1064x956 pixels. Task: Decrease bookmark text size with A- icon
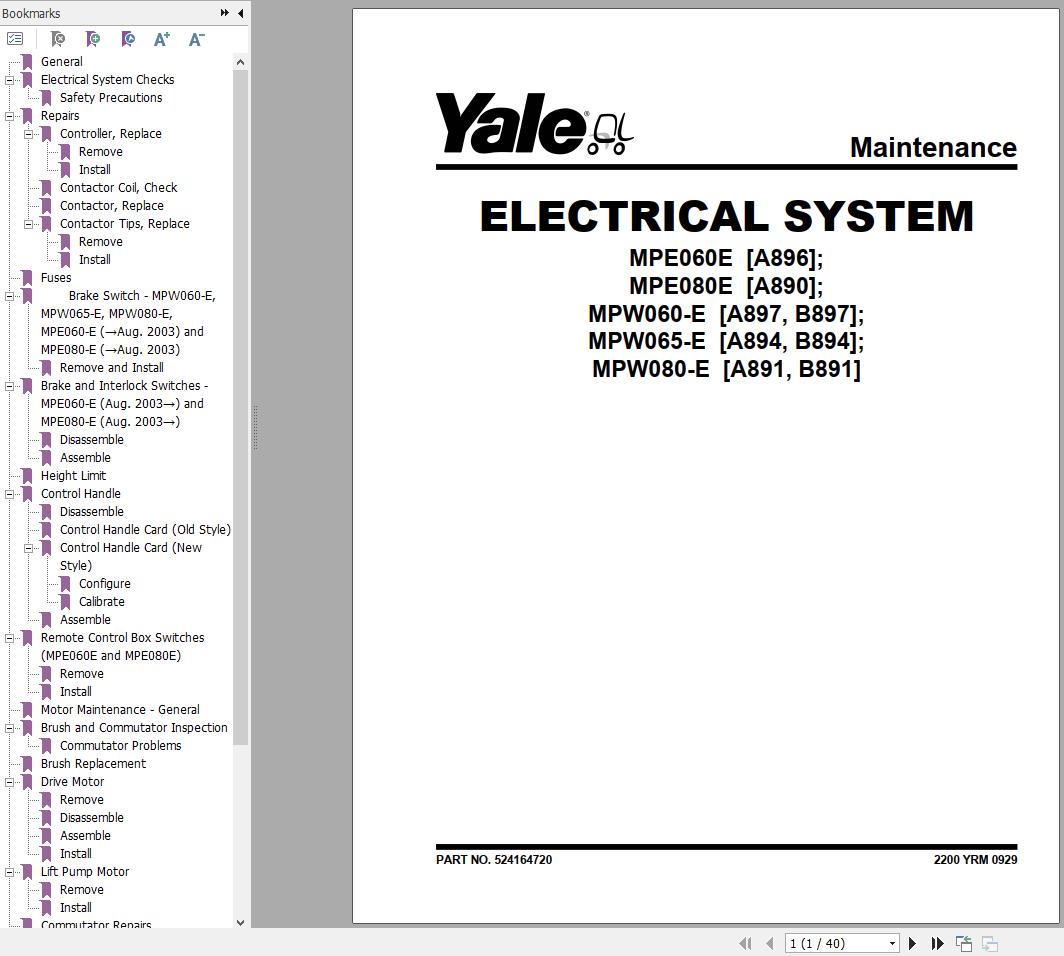[x=196, y=39]
